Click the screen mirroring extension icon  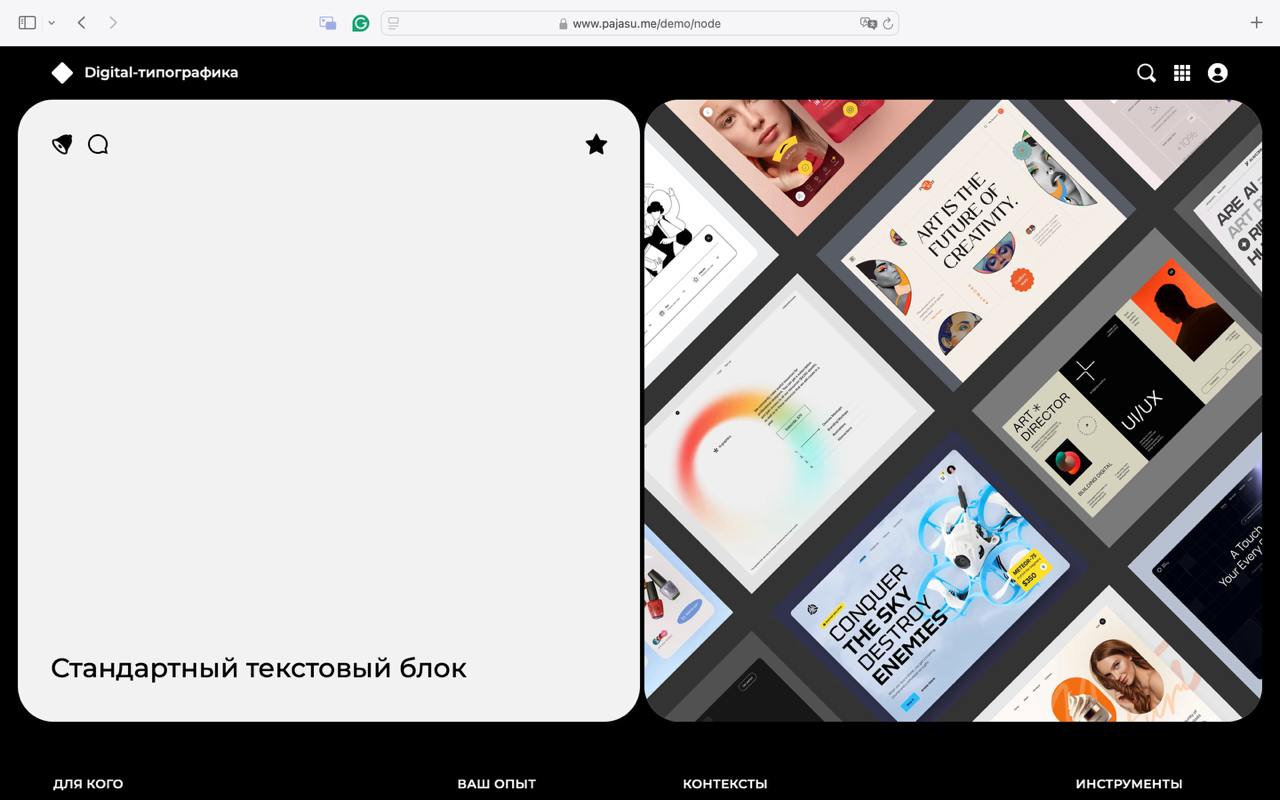(327, 23)
